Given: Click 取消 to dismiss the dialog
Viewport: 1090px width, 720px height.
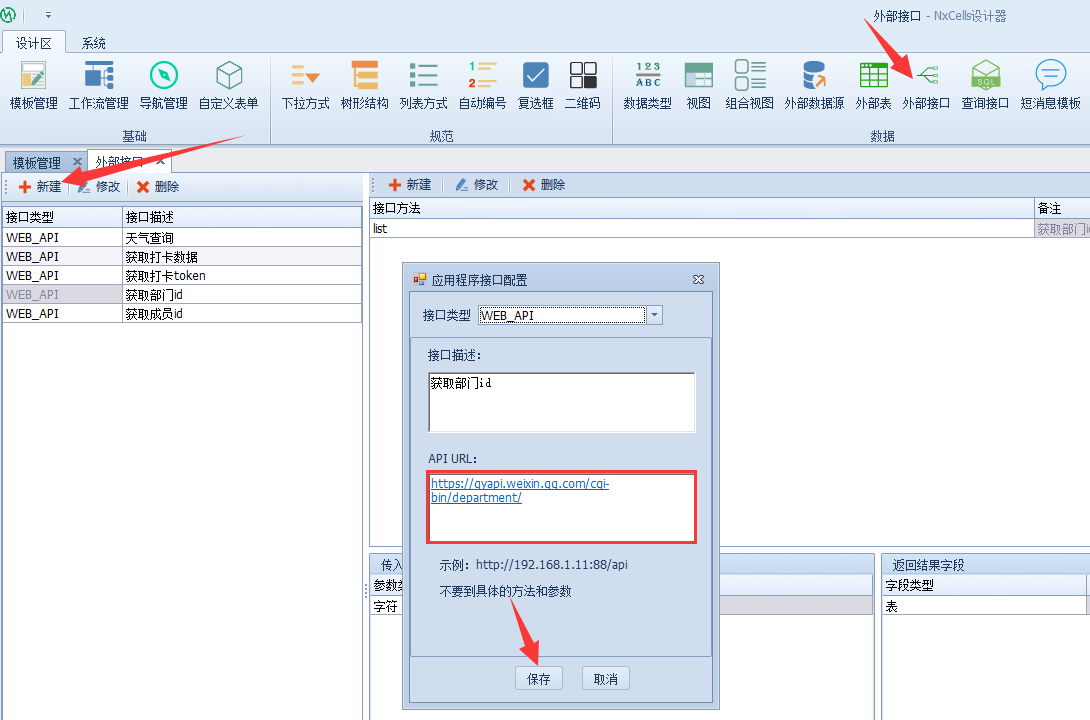Looking at the screenshot, I should click(605, 679).
